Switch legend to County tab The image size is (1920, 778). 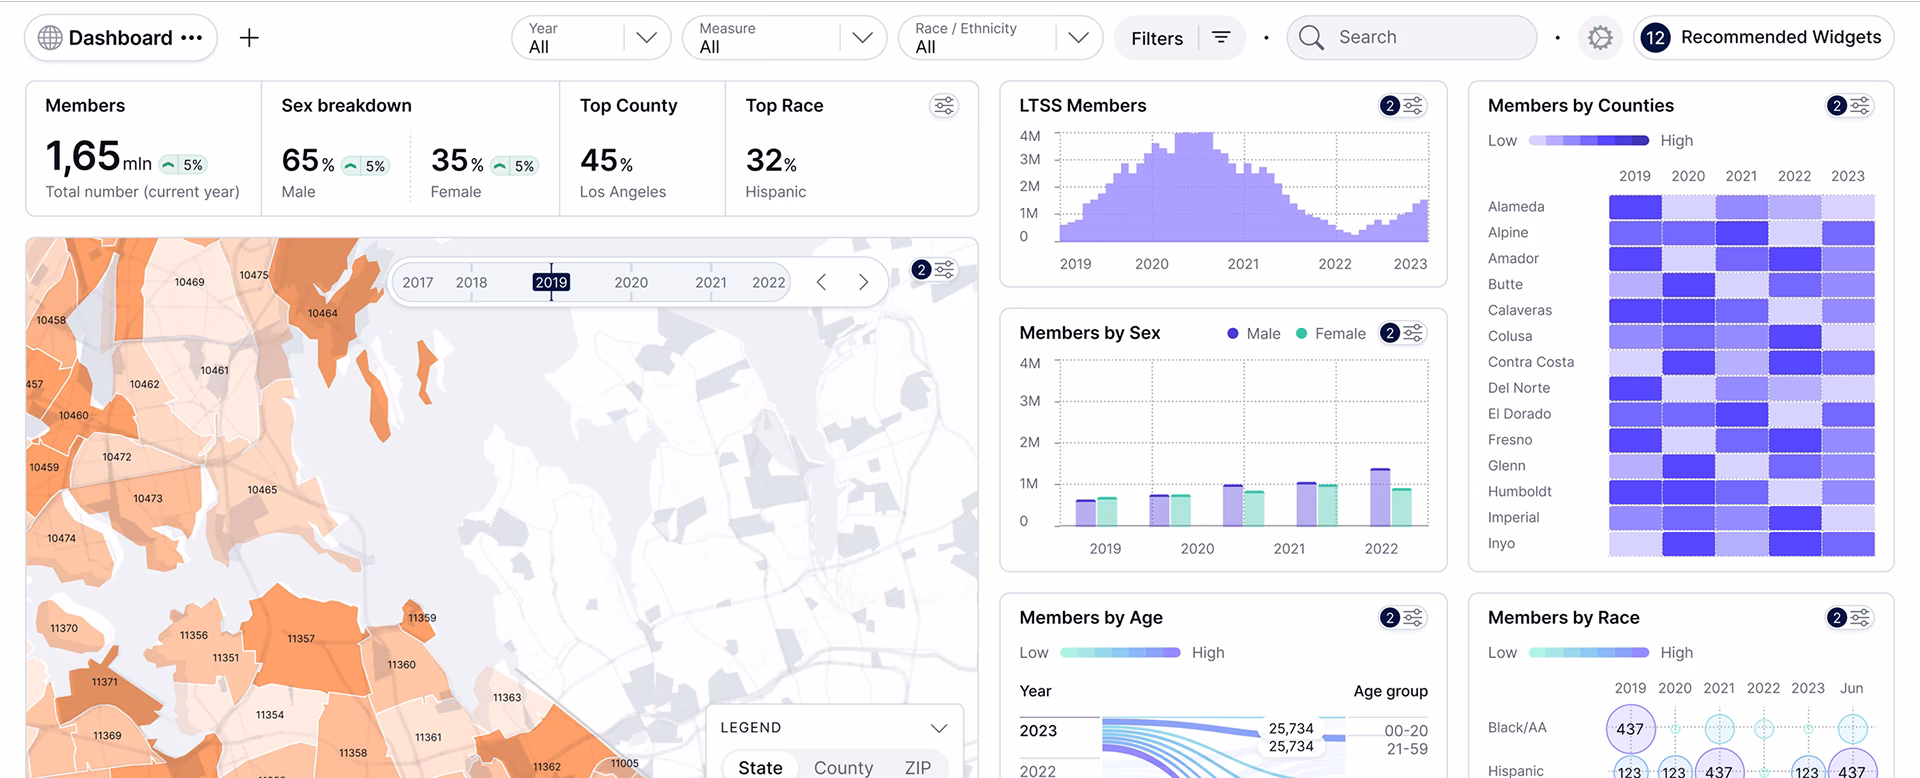click(843, 767)
